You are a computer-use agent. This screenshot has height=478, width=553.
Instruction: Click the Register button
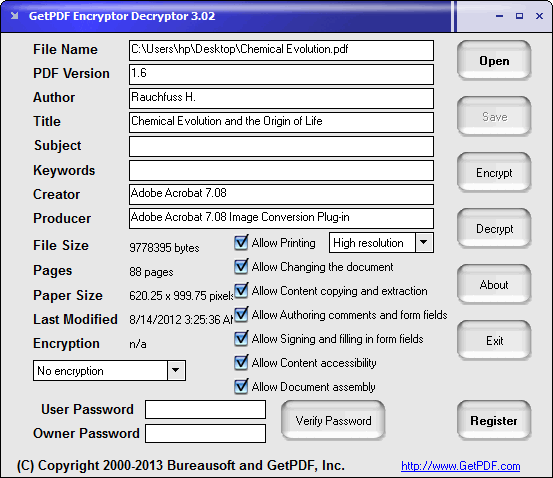pos(494,420)
